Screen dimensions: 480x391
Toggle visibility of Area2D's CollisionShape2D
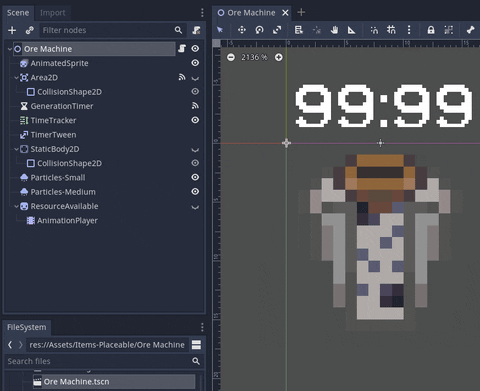[x=195, y=91]
